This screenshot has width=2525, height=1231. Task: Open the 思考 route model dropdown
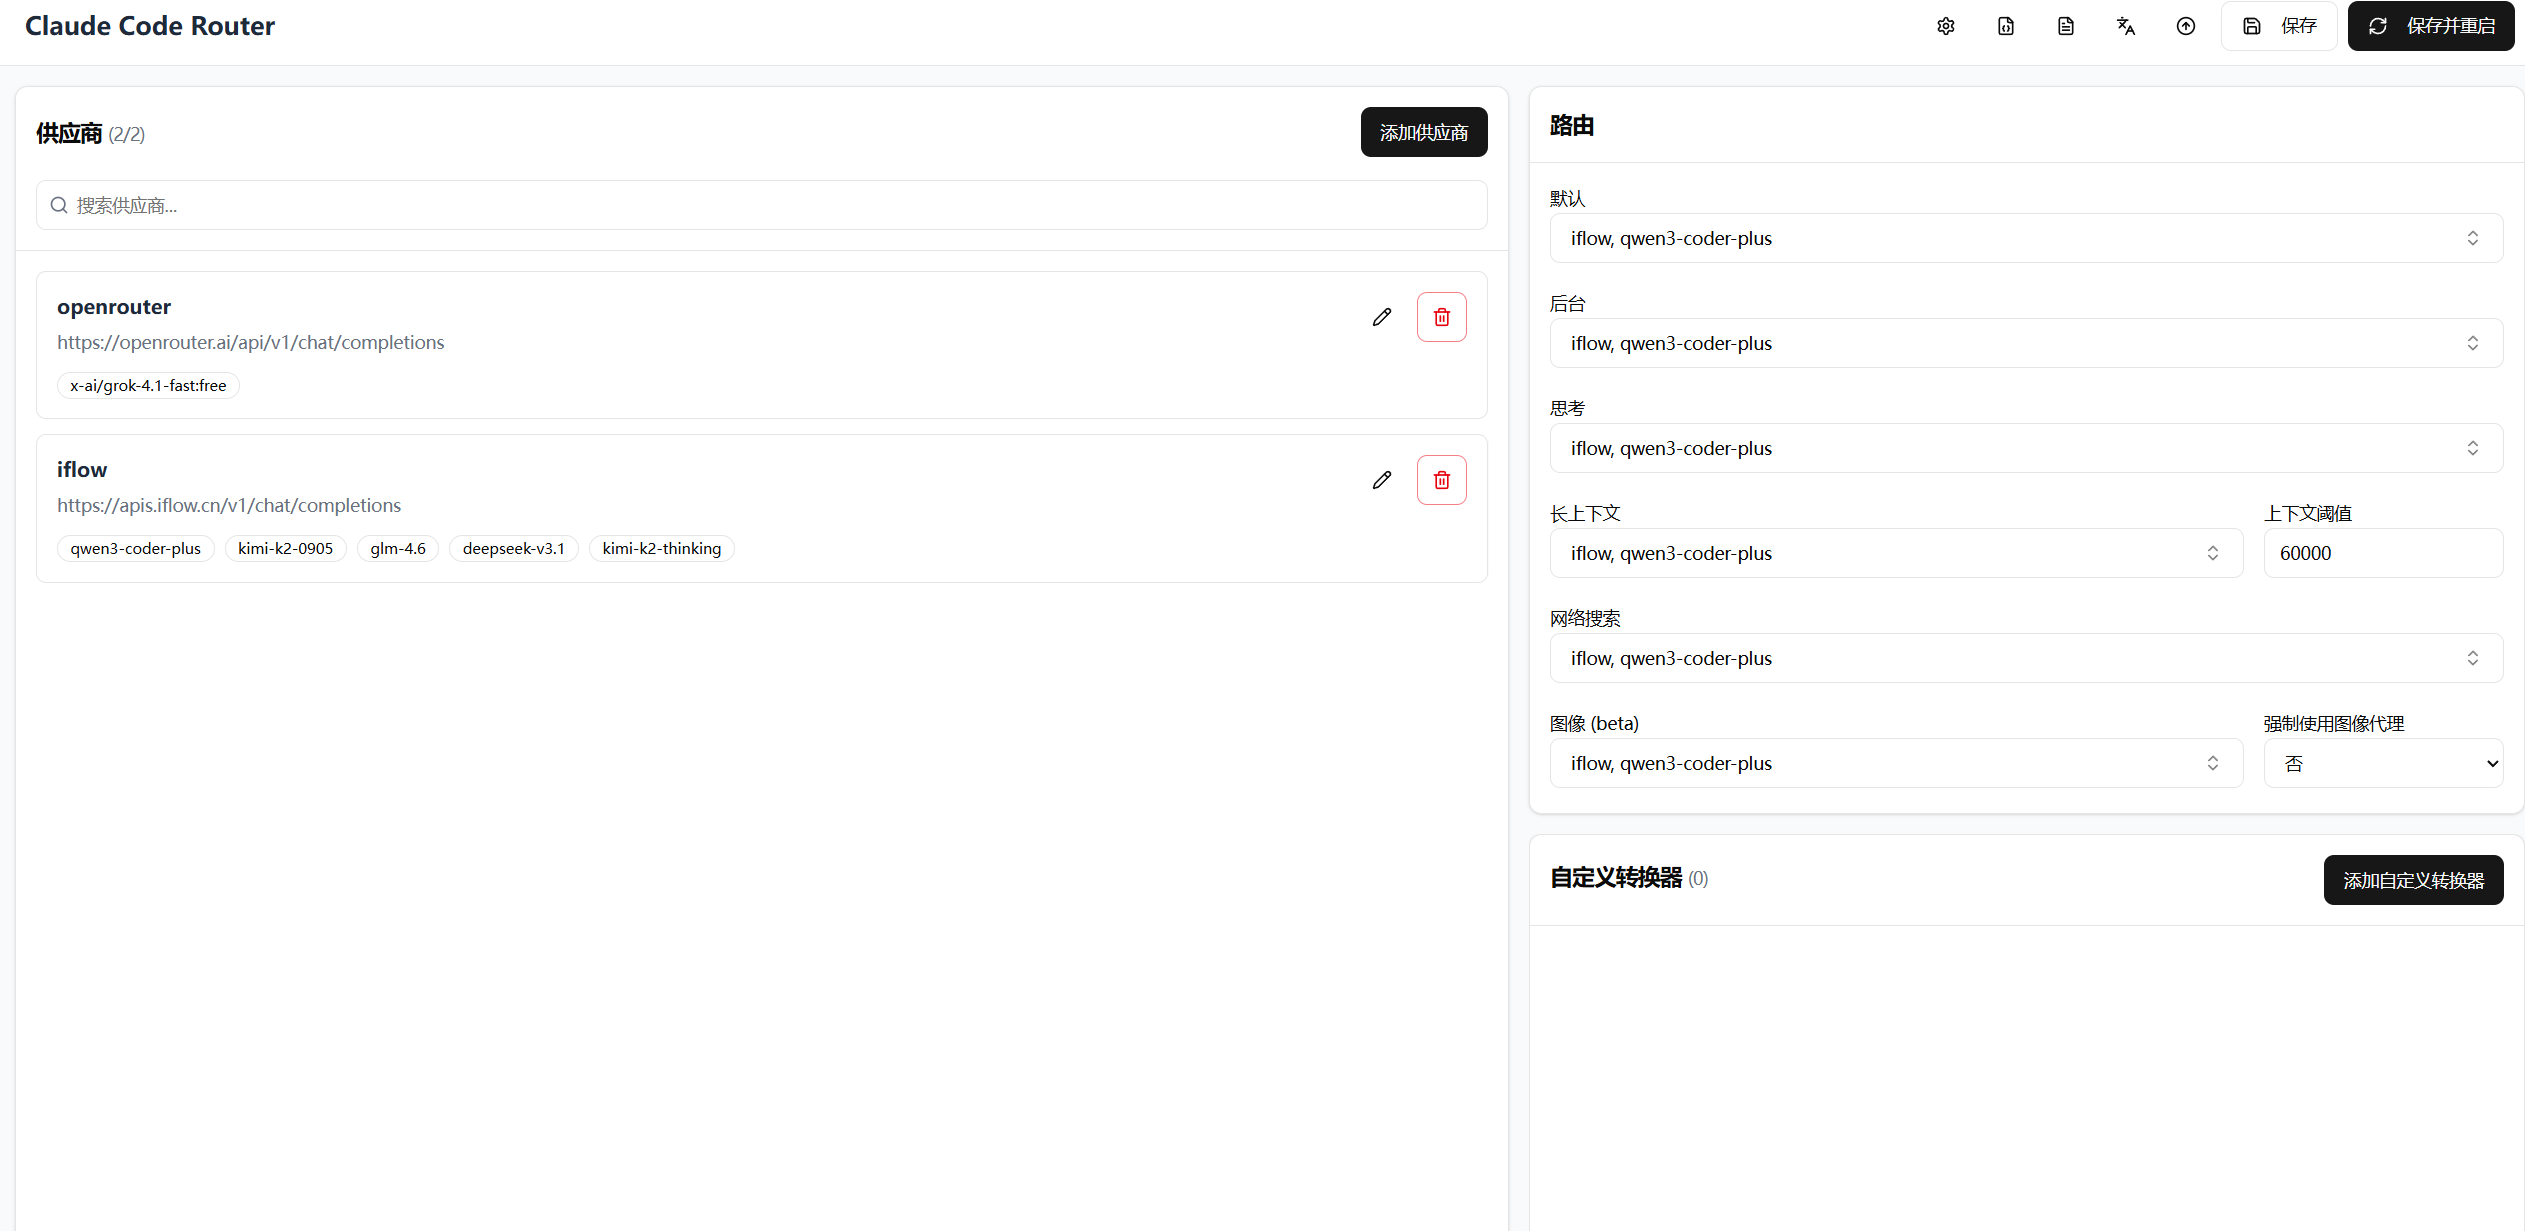(x=2024, y=448)
